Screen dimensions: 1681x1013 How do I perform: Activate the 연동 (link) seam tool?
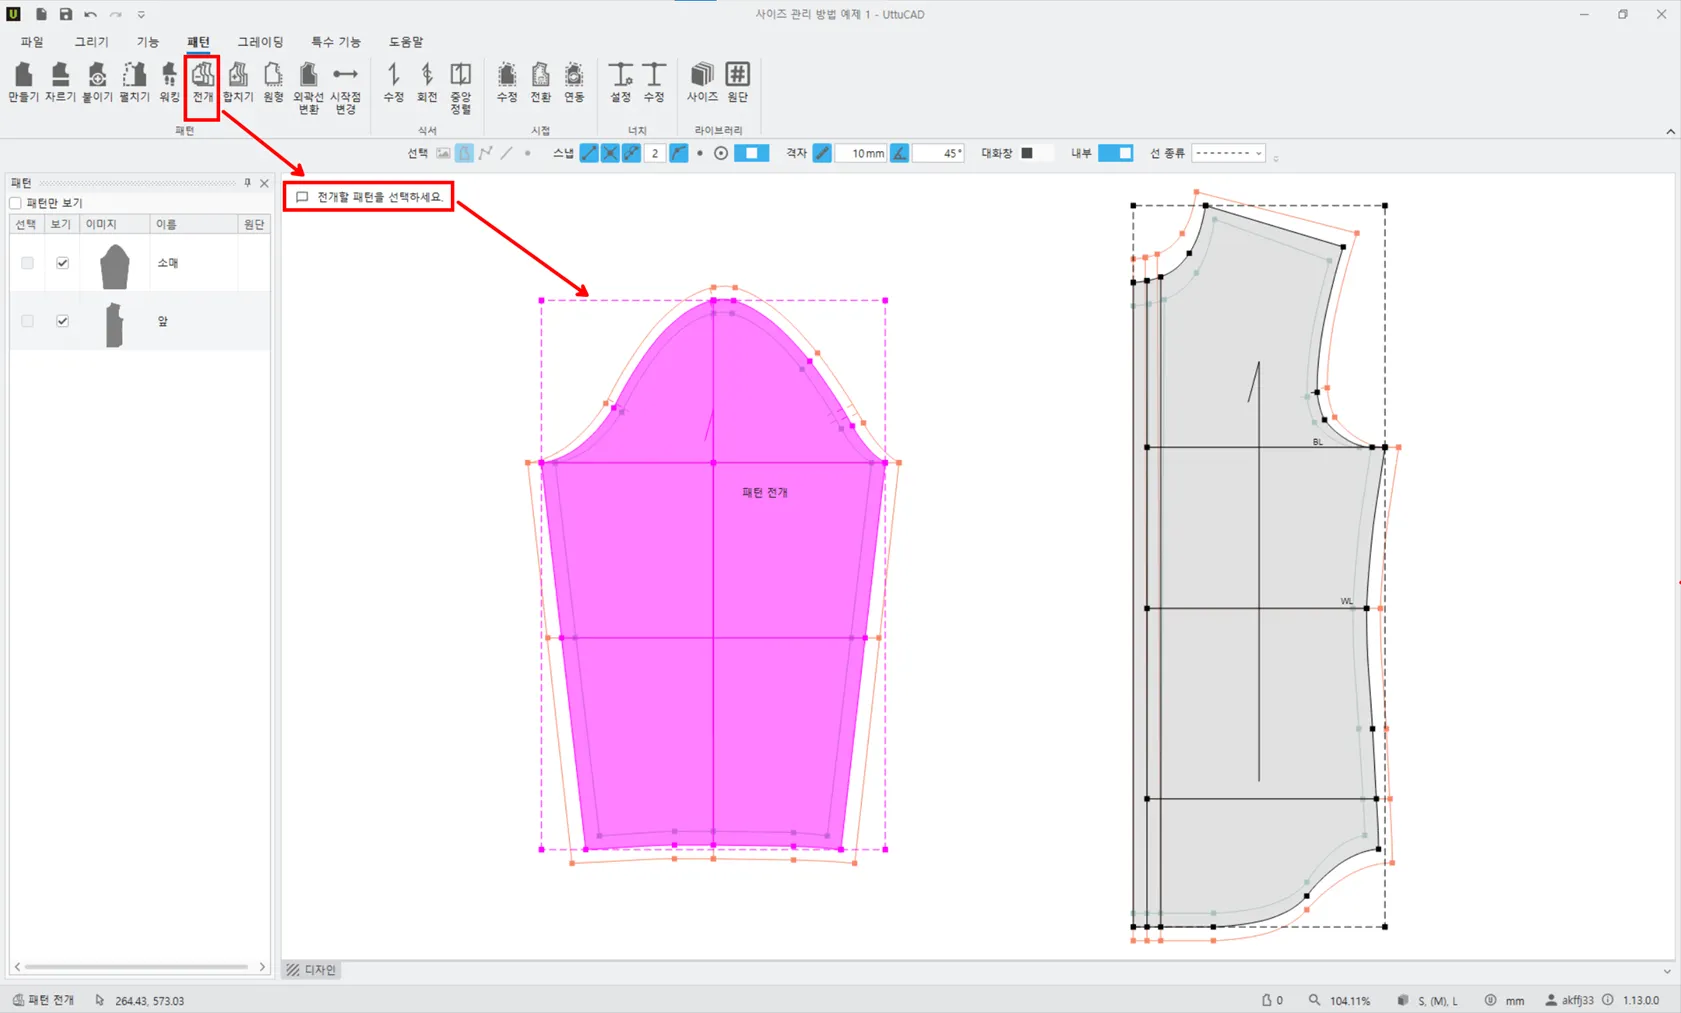[x=574, y=82]
